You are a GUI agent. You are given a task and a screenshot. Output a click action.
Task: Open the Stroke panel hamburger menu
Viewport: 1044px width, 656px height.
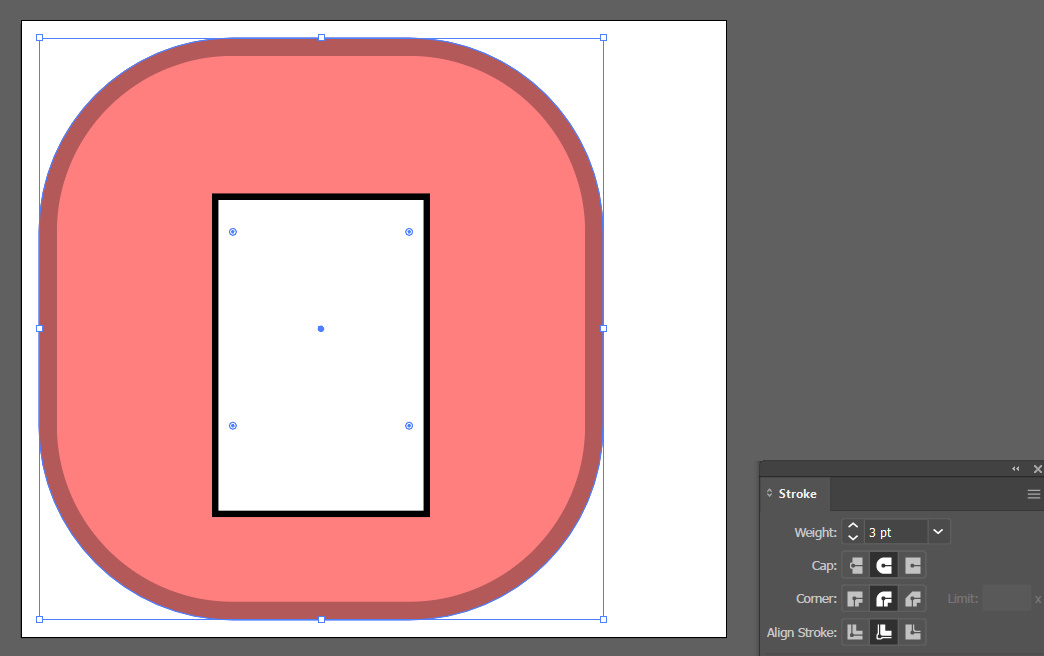[1033, 494]
